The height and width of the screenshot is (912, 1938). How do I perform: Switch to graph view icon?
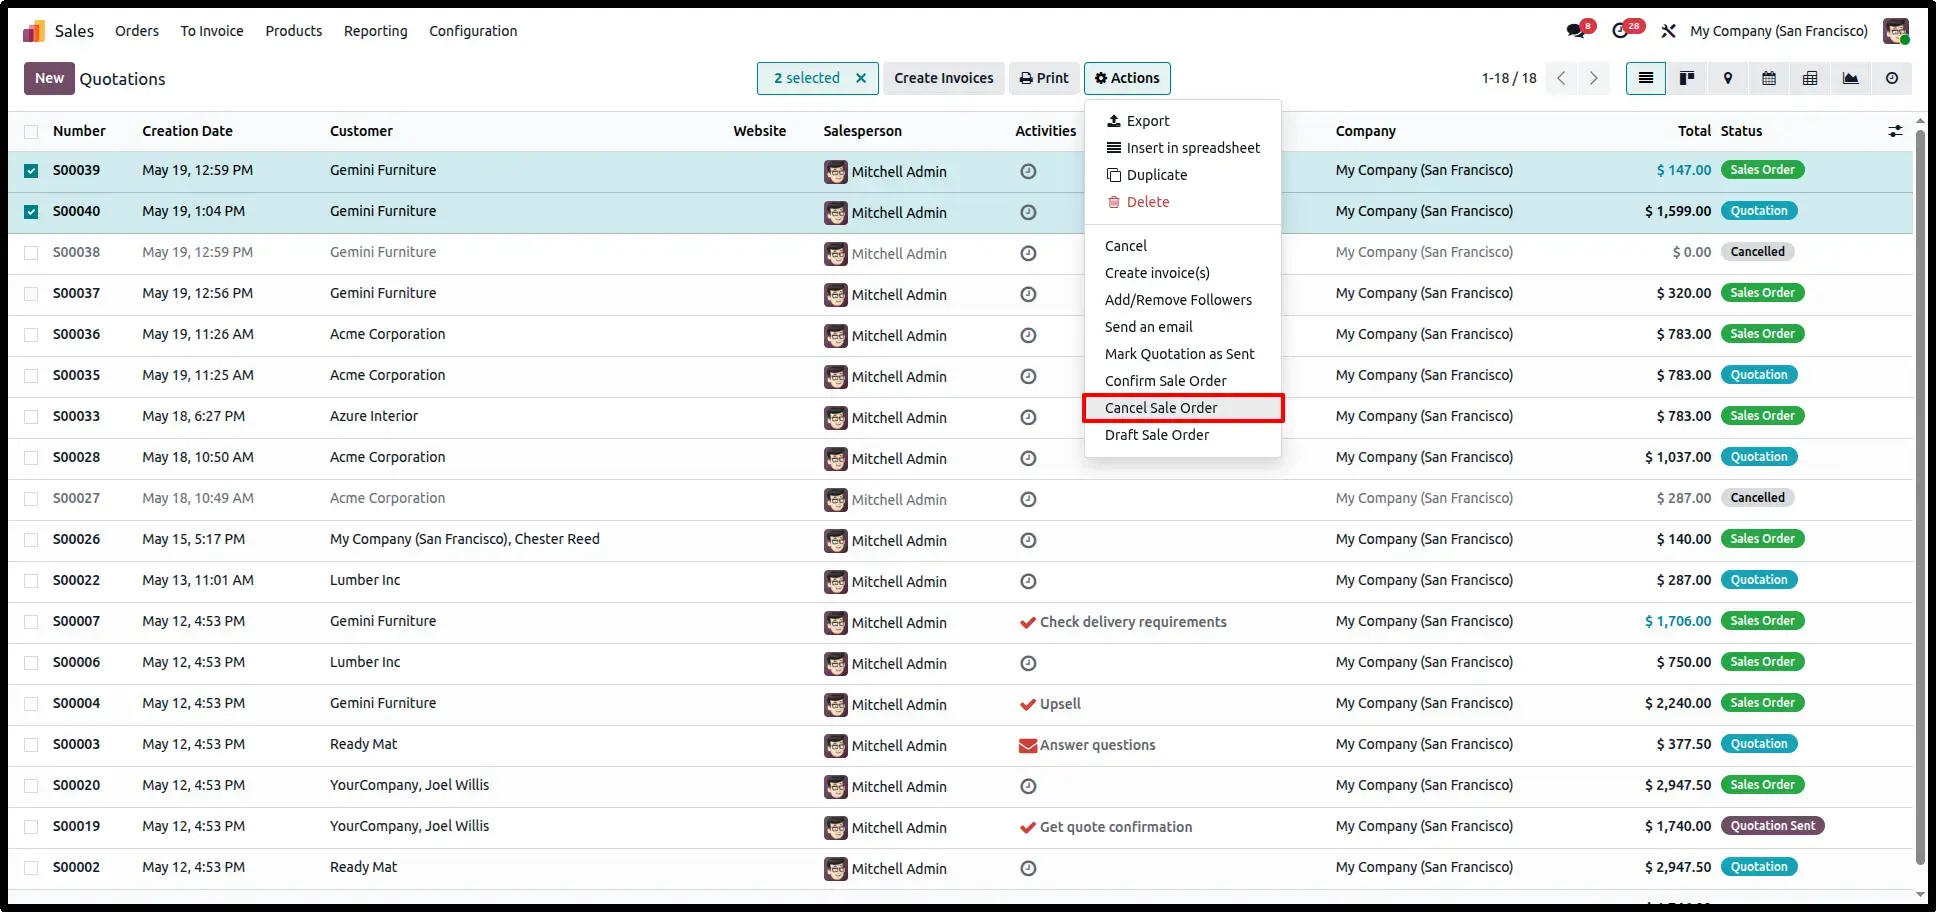(1851, 78)
